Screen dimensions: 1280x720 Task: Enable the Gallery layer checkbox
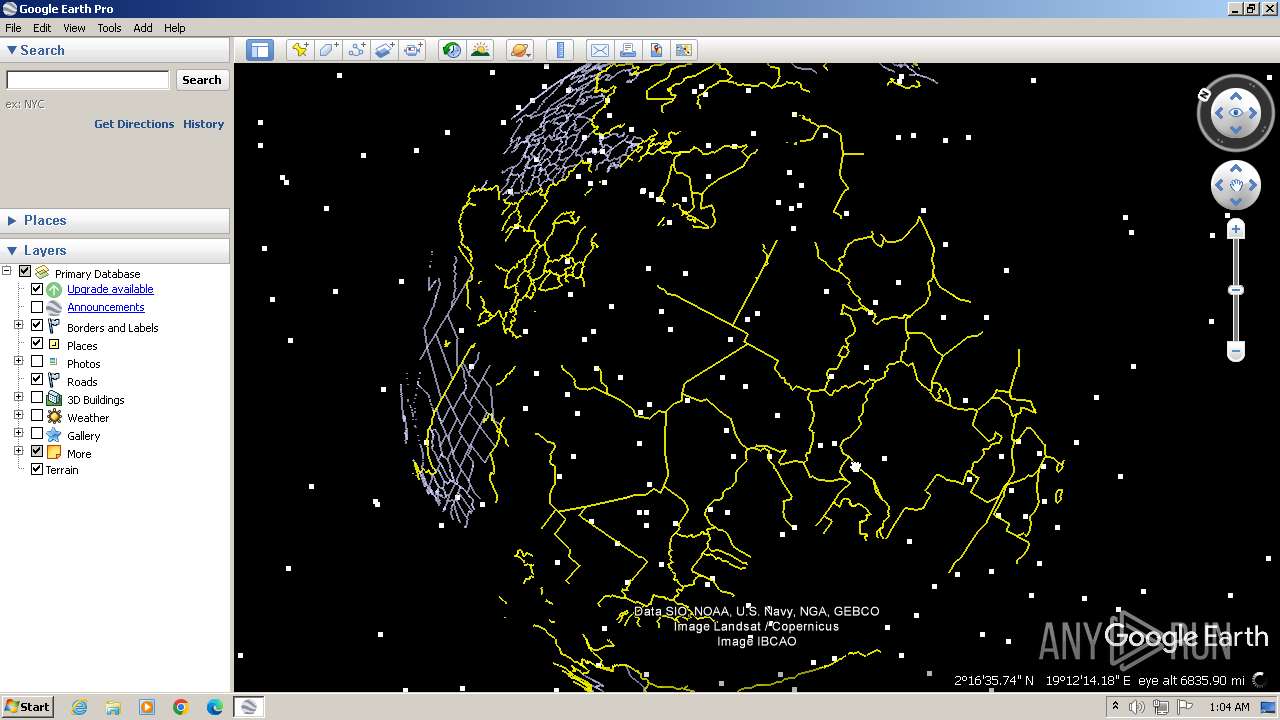(37, 433)
